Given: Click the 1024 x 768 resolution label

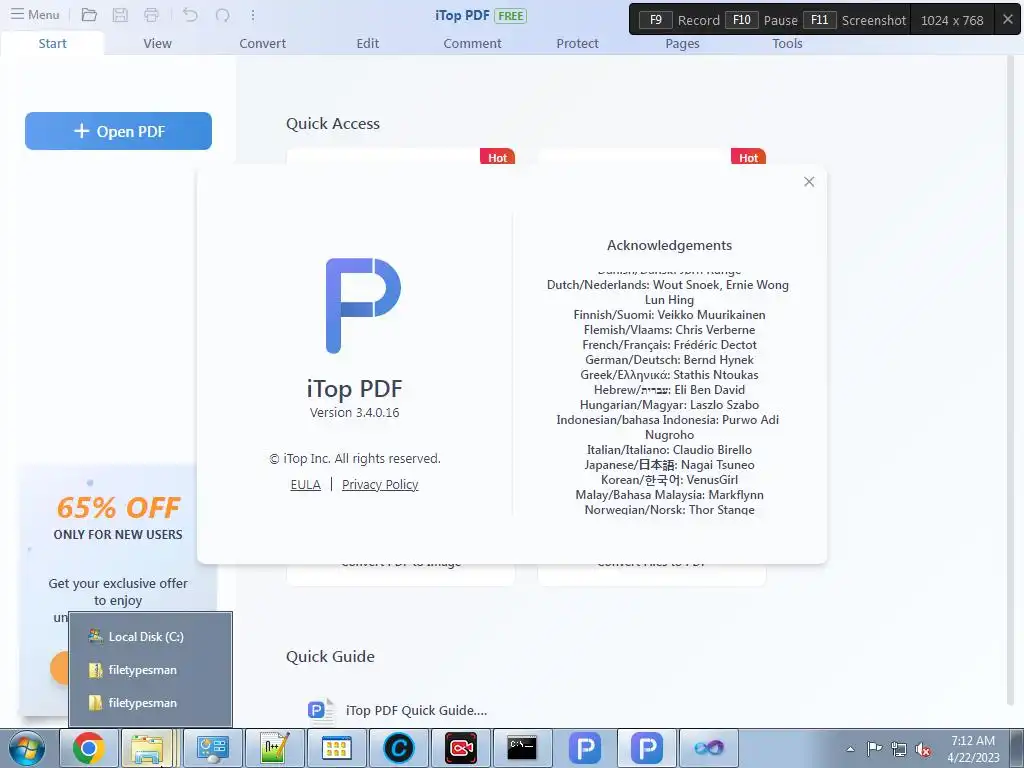Looking at the screenshot, I should click(952, 20).
